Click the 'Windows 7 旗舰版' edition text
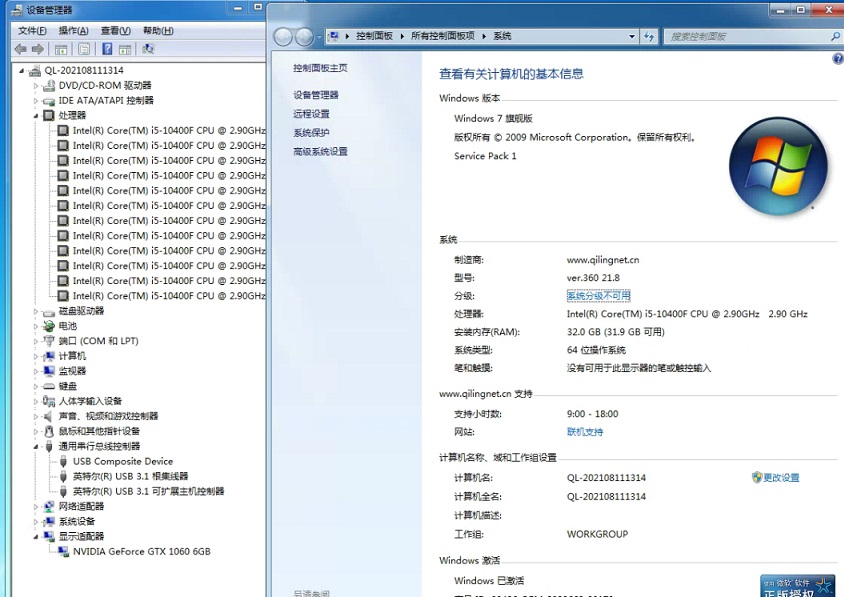The image size is (844, 597). coord(493,118)
